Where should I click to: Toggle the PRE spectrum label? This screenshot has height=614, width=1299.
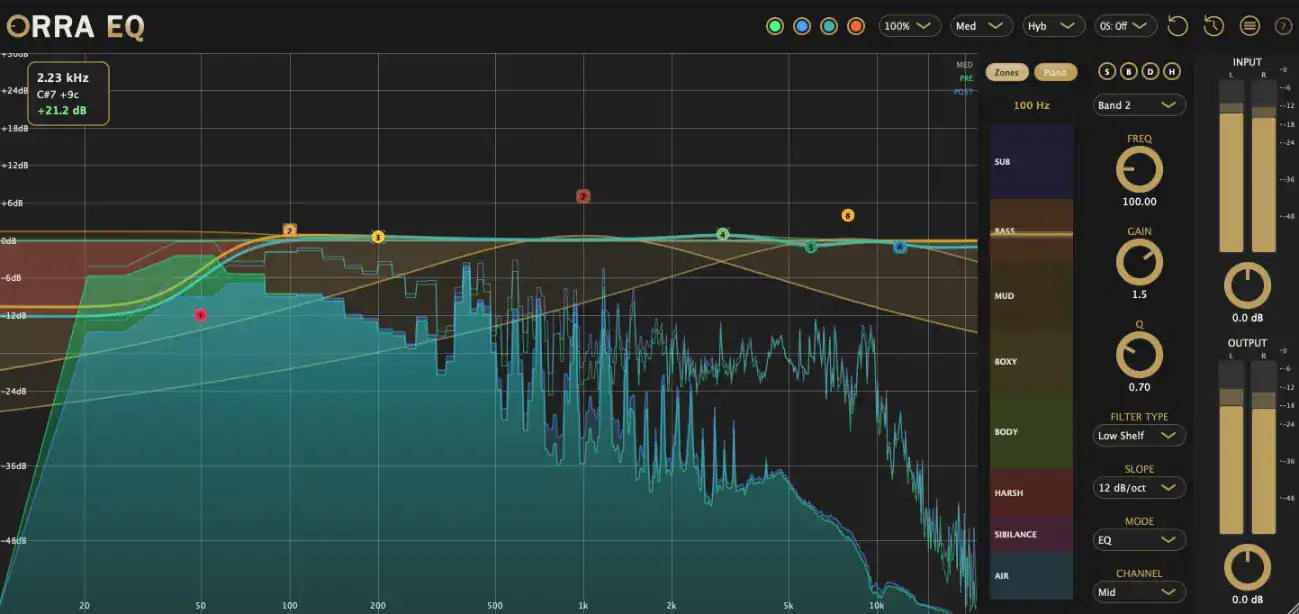tap(966, 77)
